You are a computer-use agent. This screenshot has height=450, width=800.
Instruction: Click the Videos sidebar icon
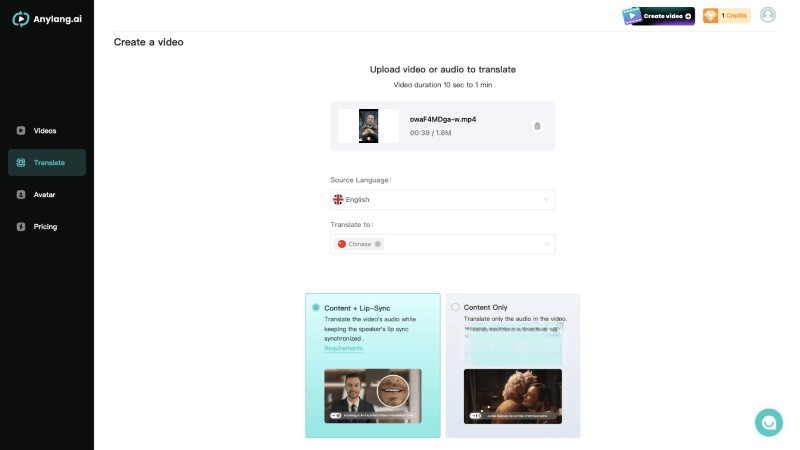[x=21, y=131]
